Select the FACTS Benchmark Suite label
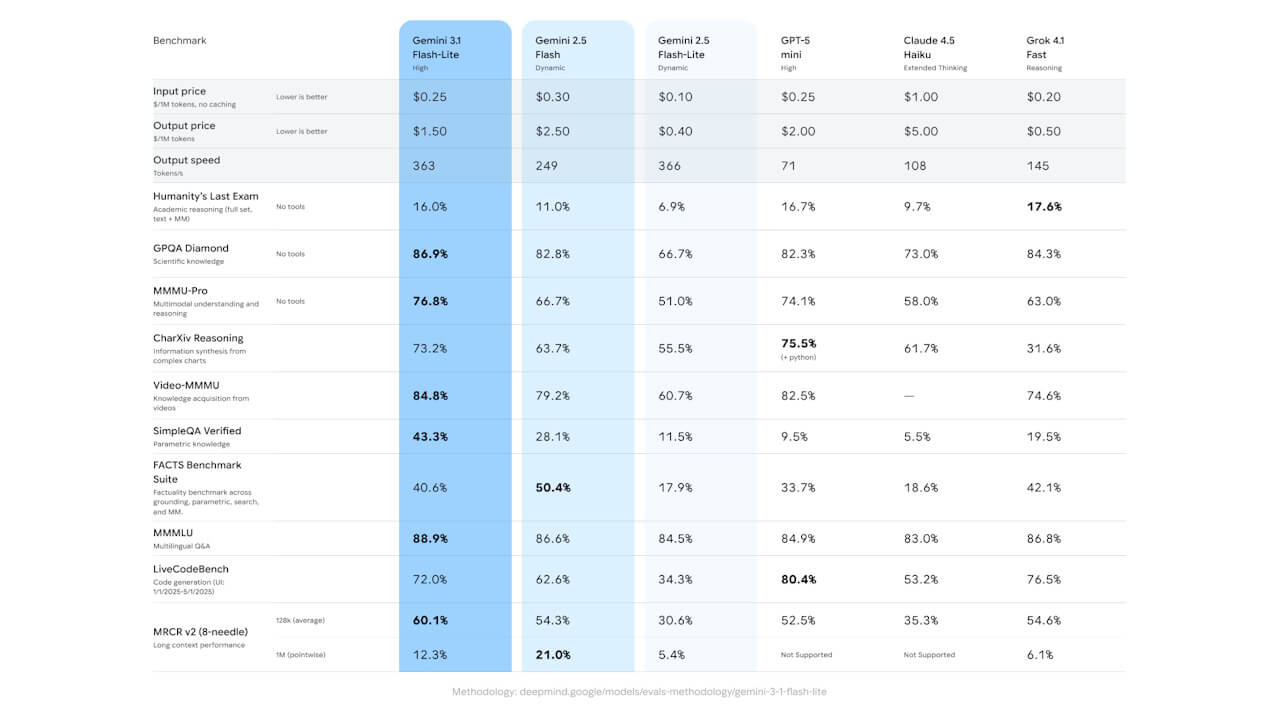This screenshot has height=720, width=1280. [x=197, y=472]
